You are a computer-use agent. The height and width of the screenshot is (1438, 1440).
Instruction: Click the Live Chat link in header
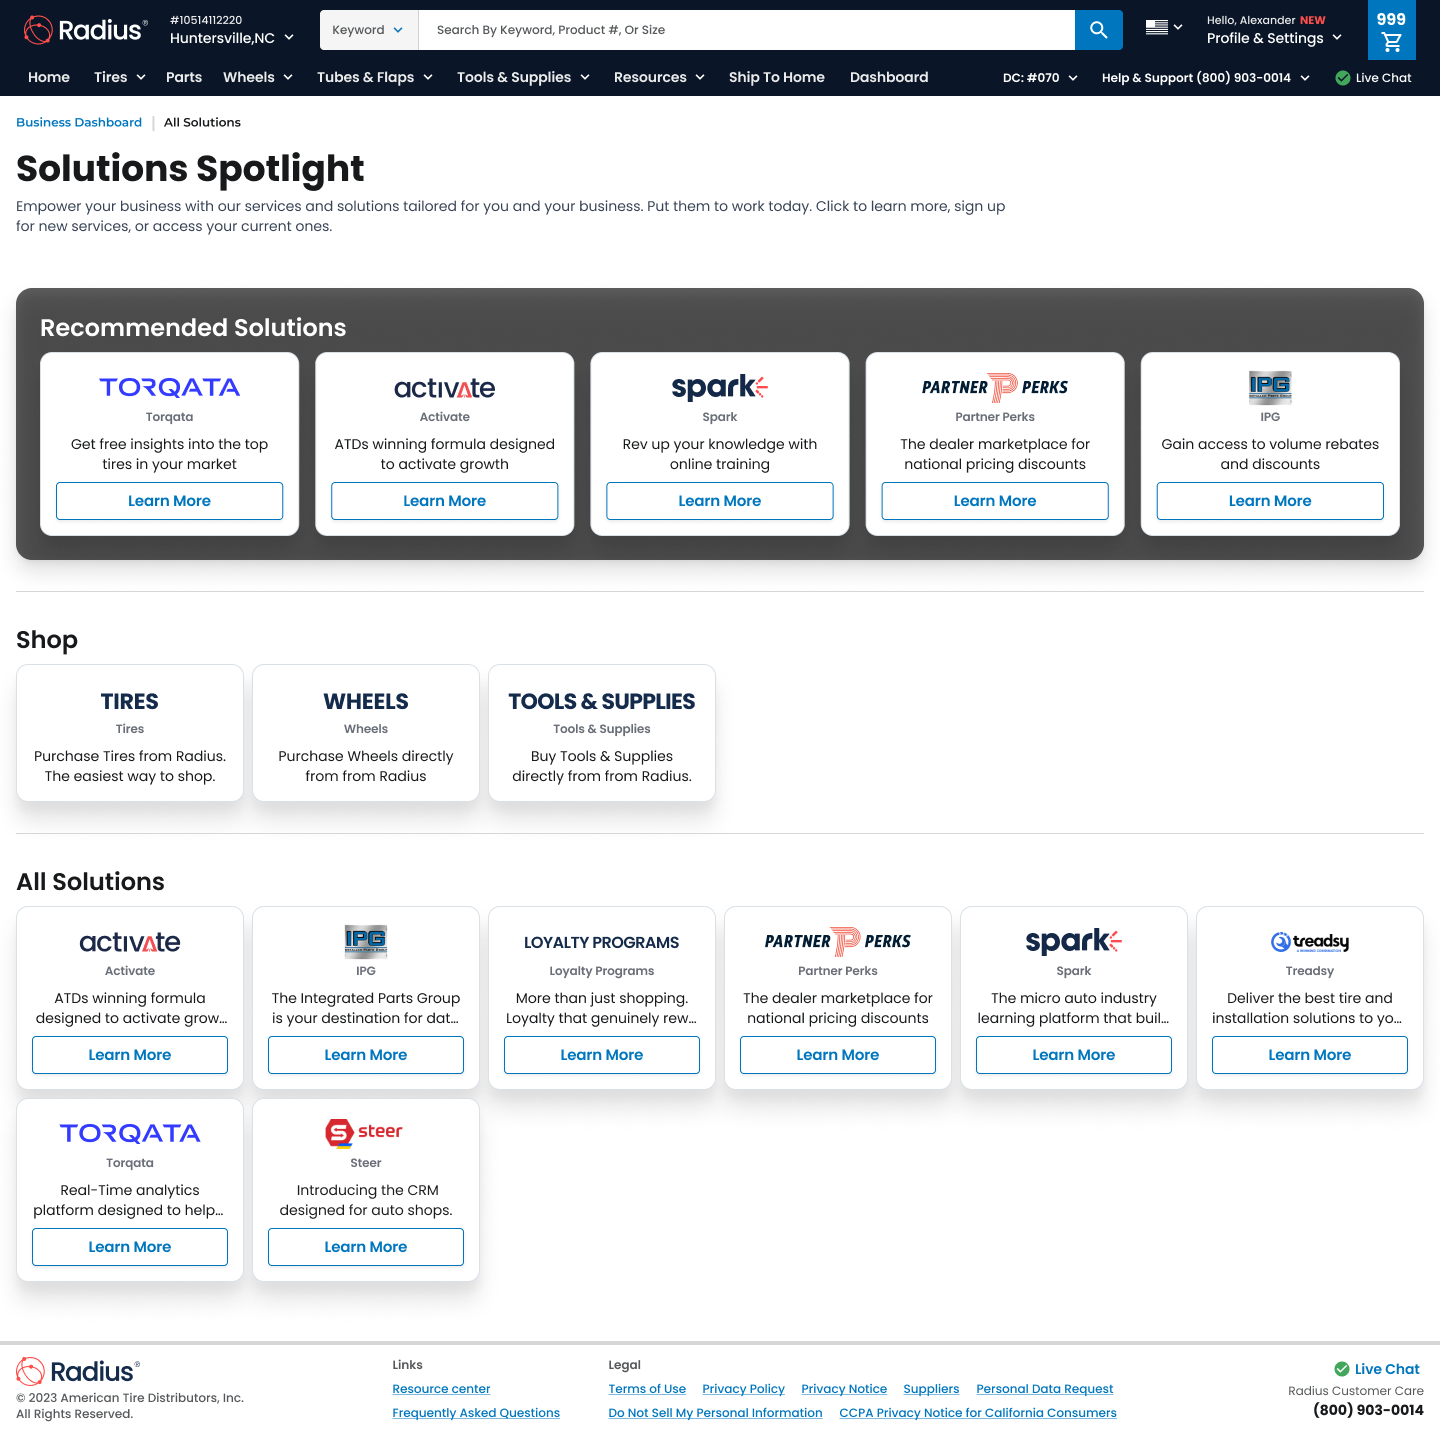point(1383,78)
